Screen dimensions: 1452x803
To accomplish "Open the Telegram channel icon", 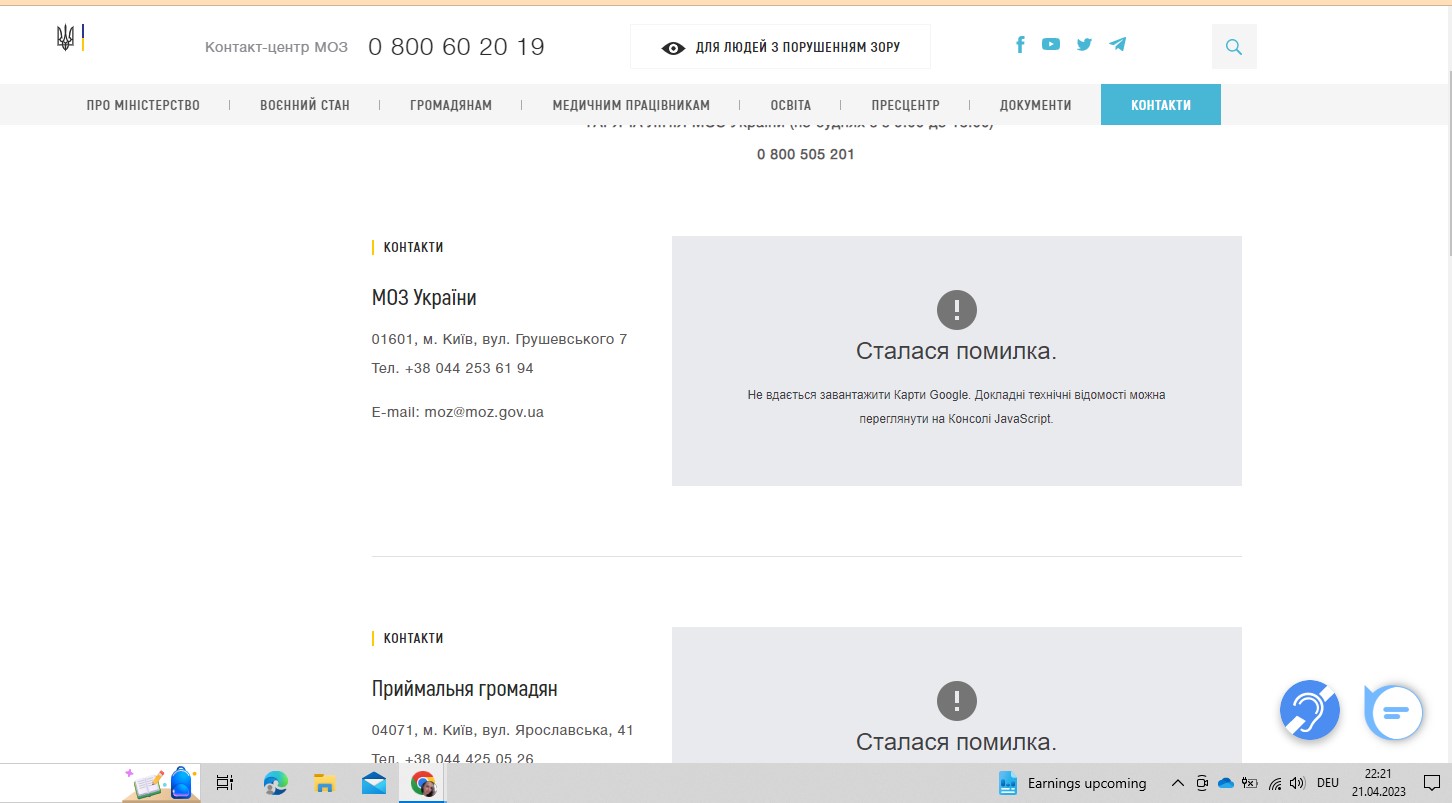I will (x=1118, y=44).
